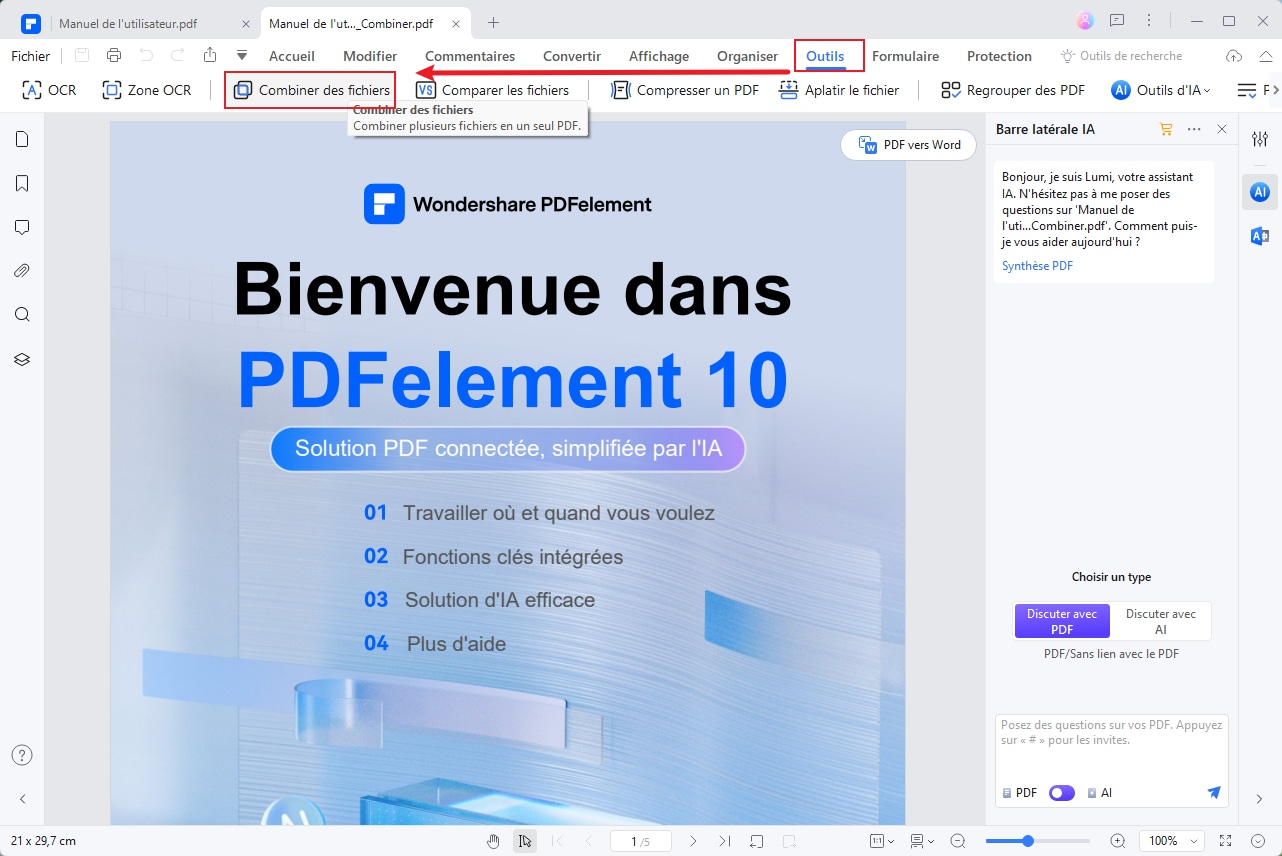Open AI sidebar more options

pos(1194,129)
